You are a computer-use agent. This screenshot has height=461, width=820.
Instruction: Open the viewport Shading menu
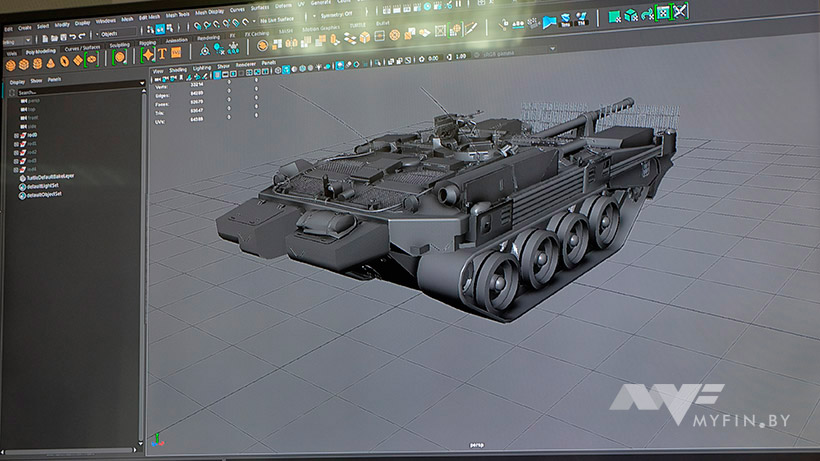point(177,70)
